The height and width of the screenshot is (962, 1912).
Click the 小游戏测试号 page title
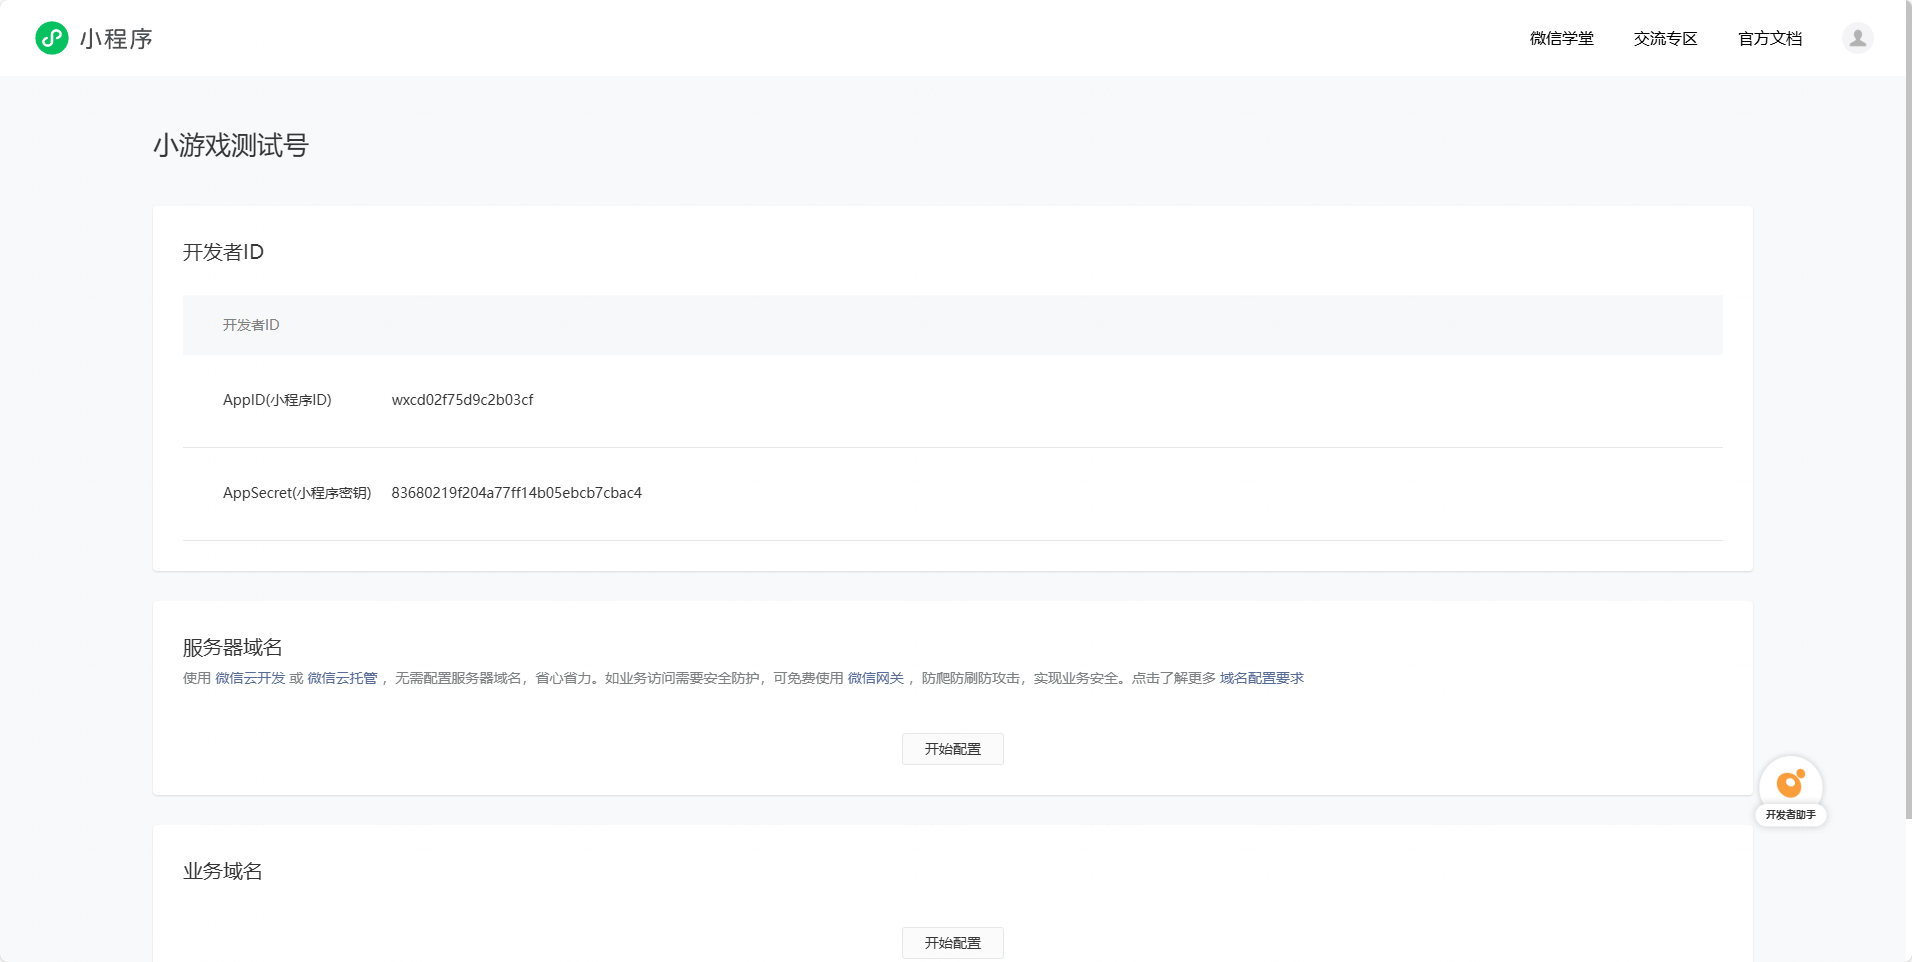(231, 146)
